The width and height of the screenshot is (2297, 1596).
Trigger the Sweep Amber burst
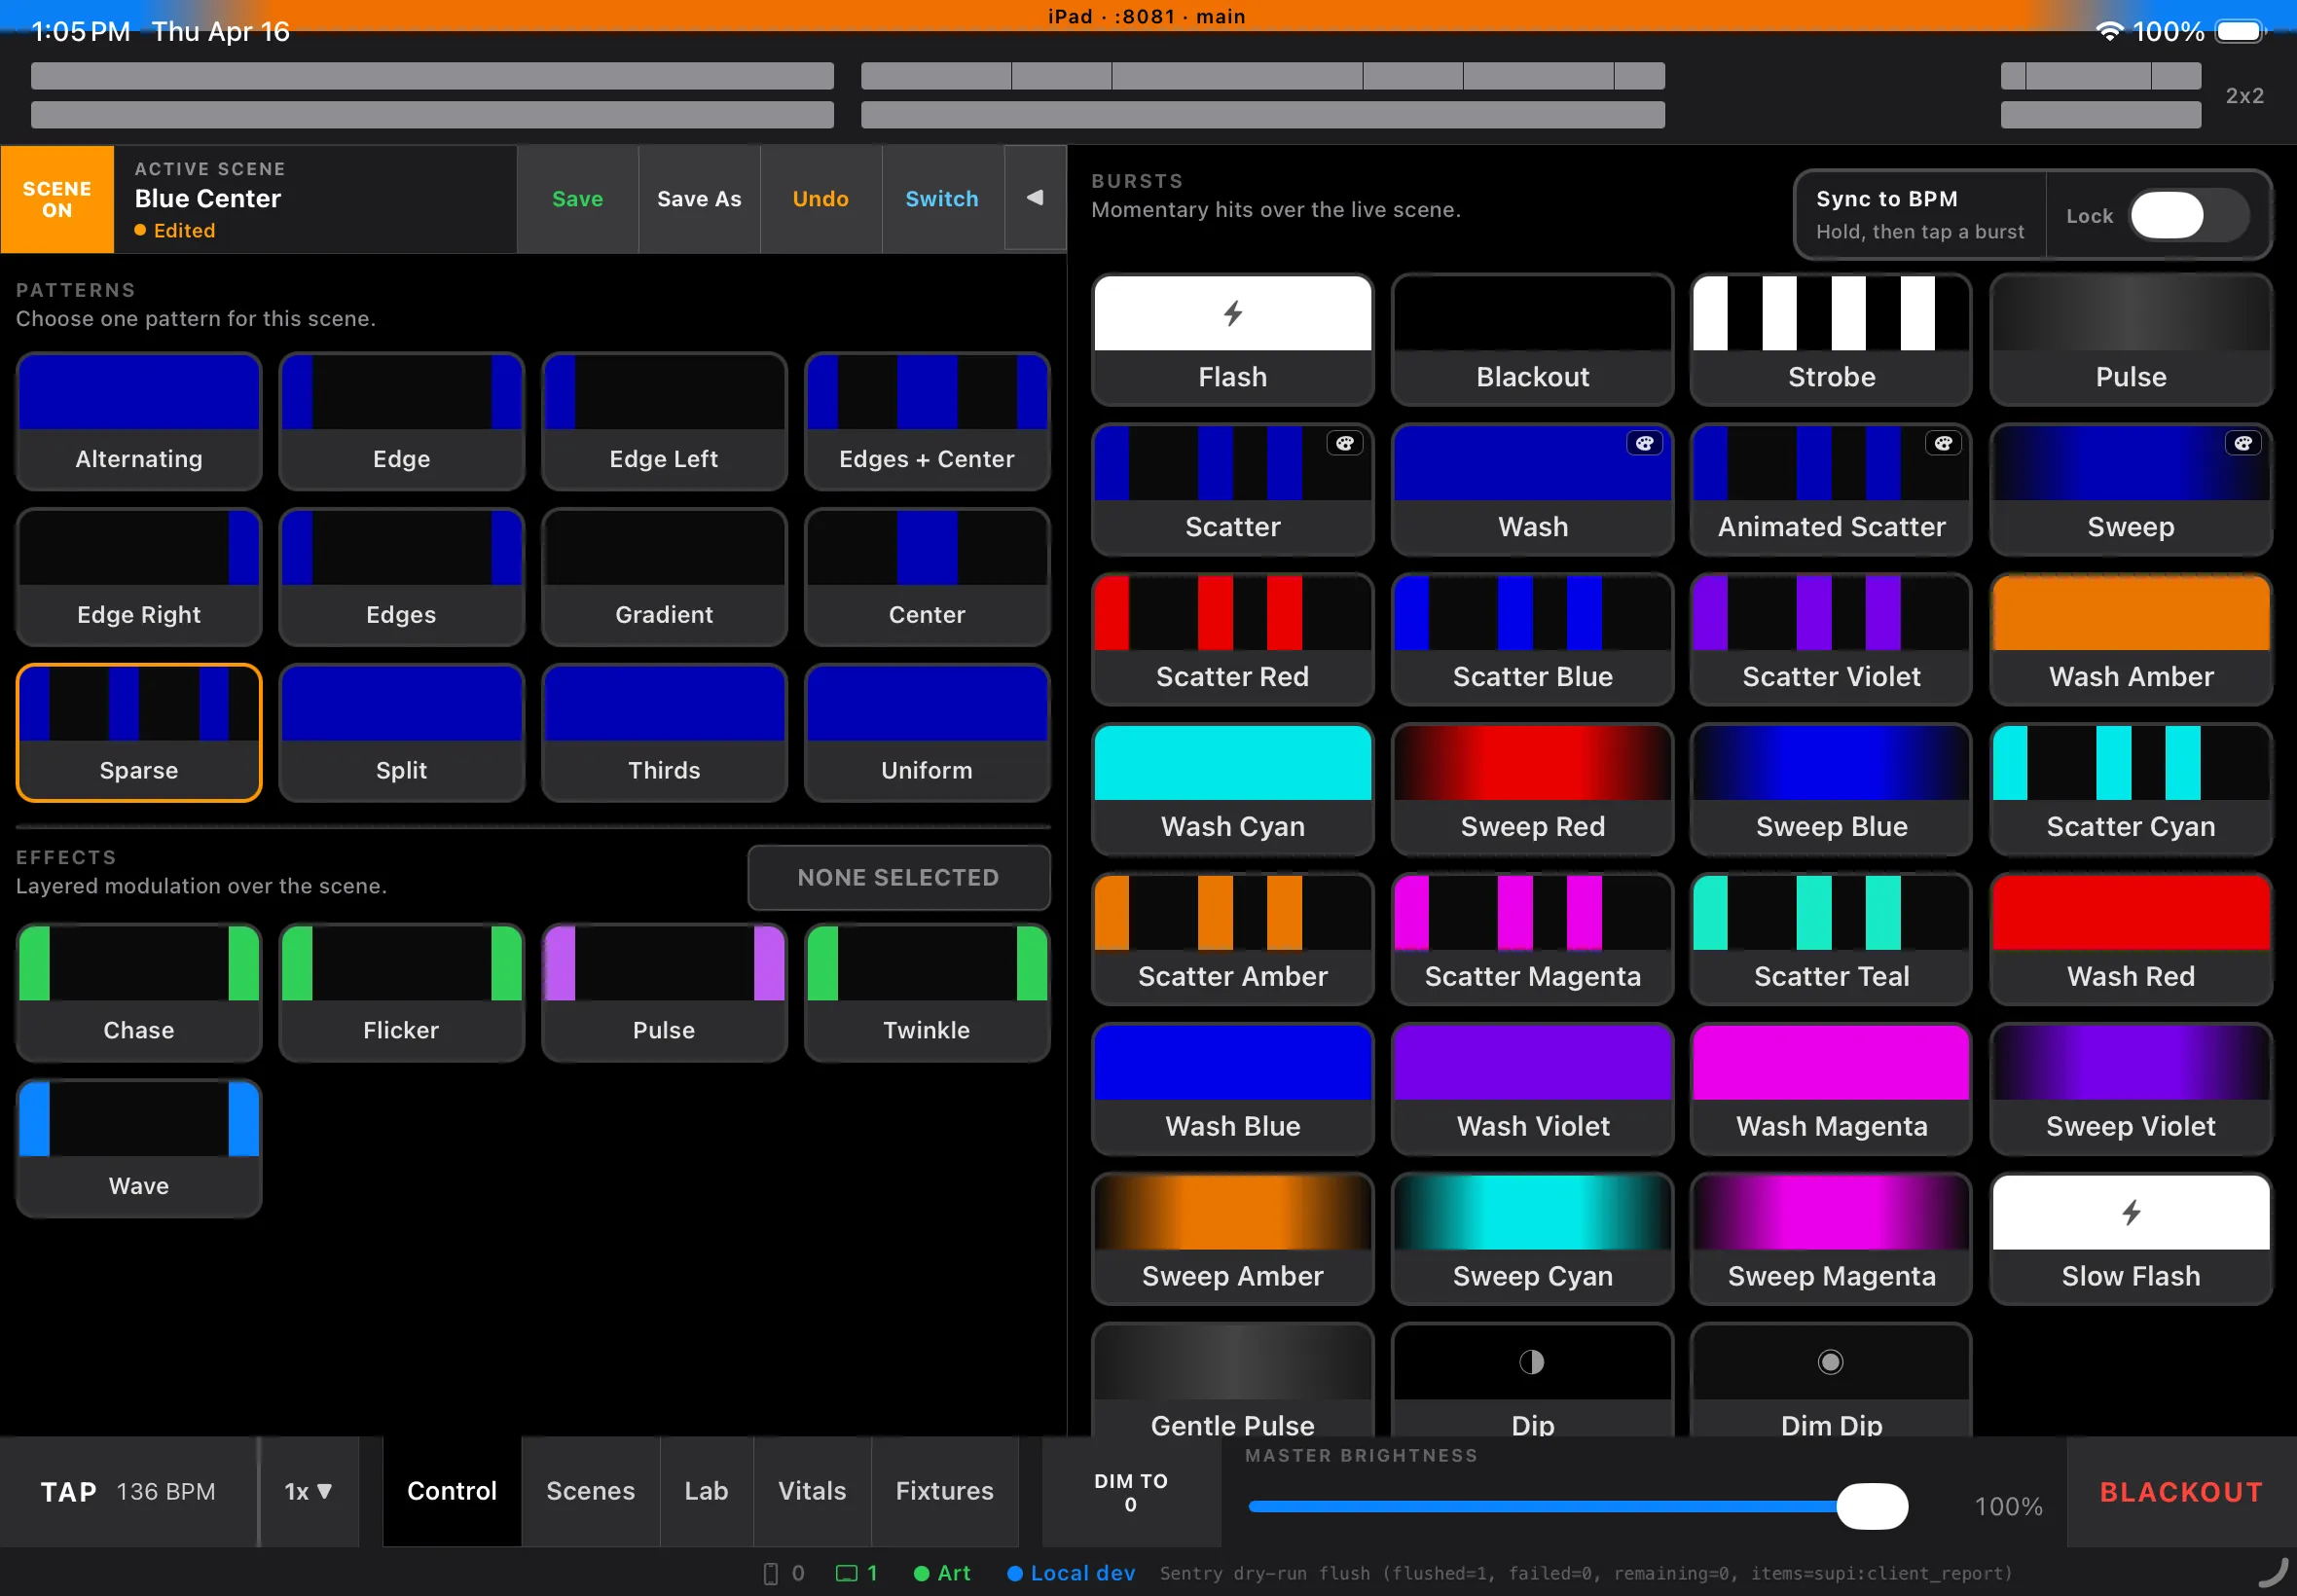tap(1232, 1239)
